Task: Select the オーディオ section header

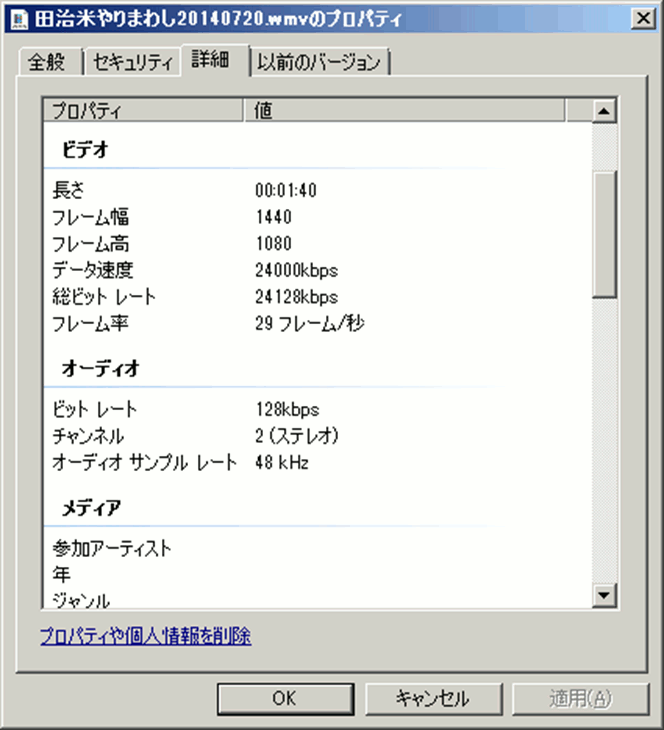Action: [x=101, y=369]
